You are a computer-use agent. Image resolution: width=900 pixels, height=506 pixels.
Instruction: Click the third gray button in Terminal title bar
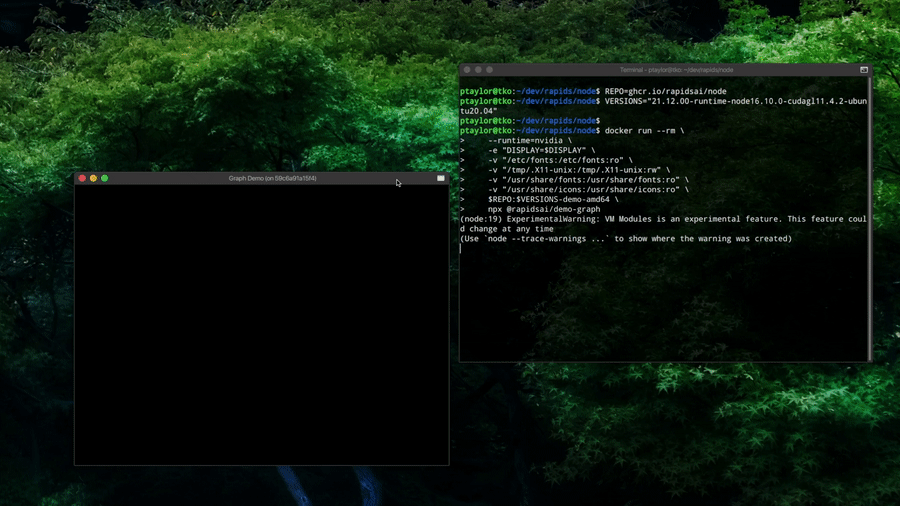489,70
